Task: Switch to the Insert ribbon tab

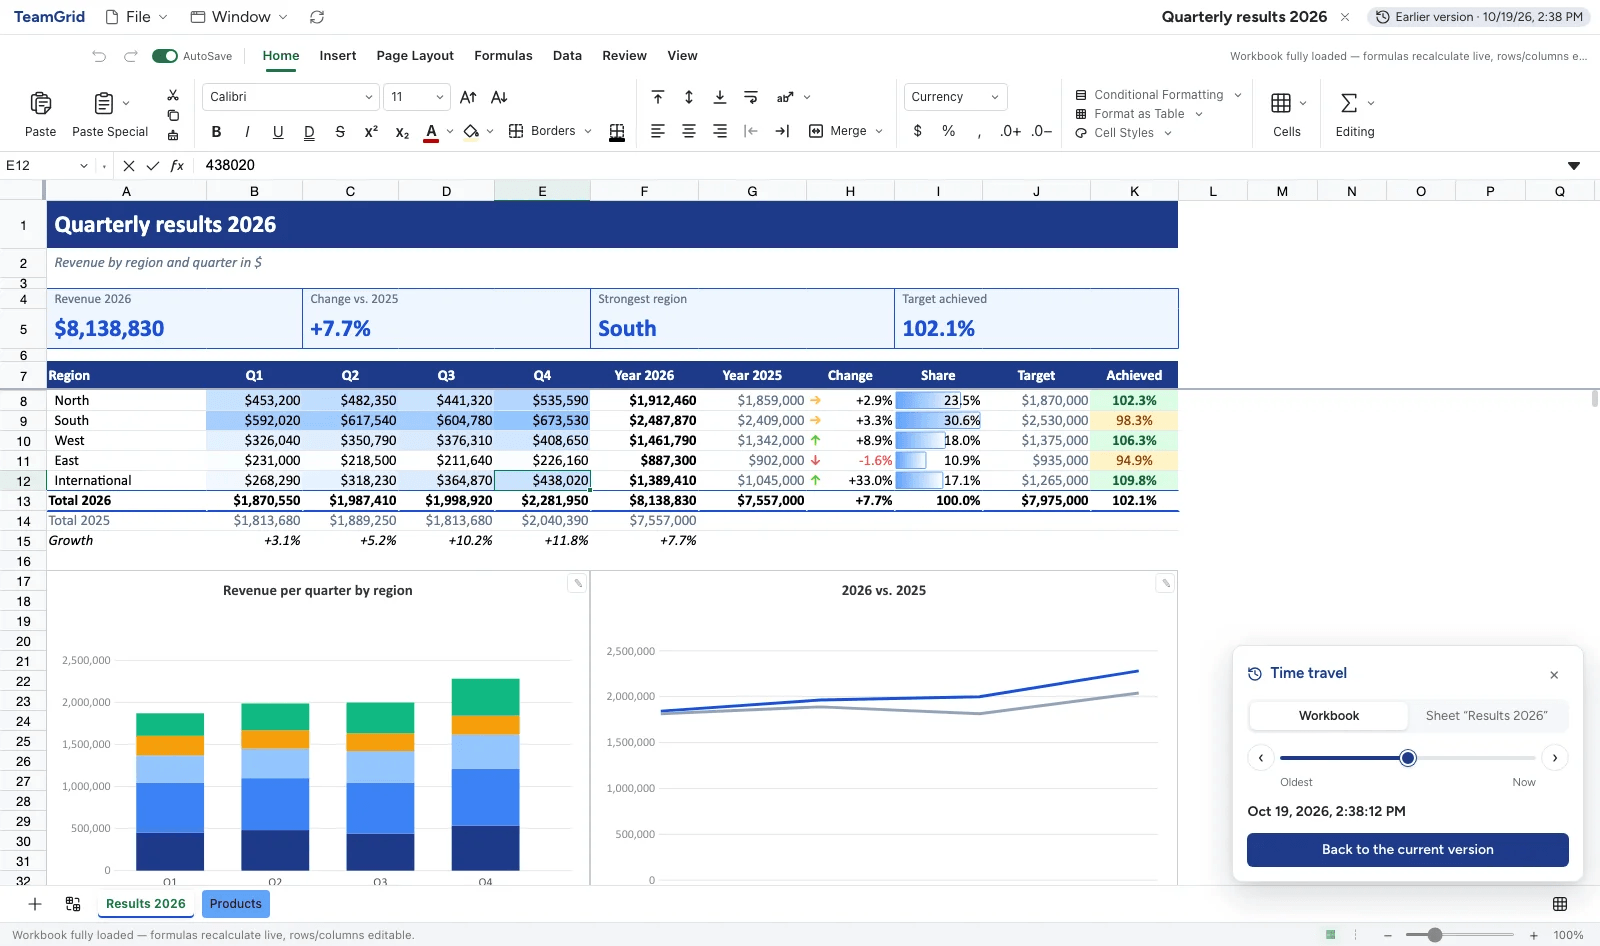Action: (x=338, y=56)
